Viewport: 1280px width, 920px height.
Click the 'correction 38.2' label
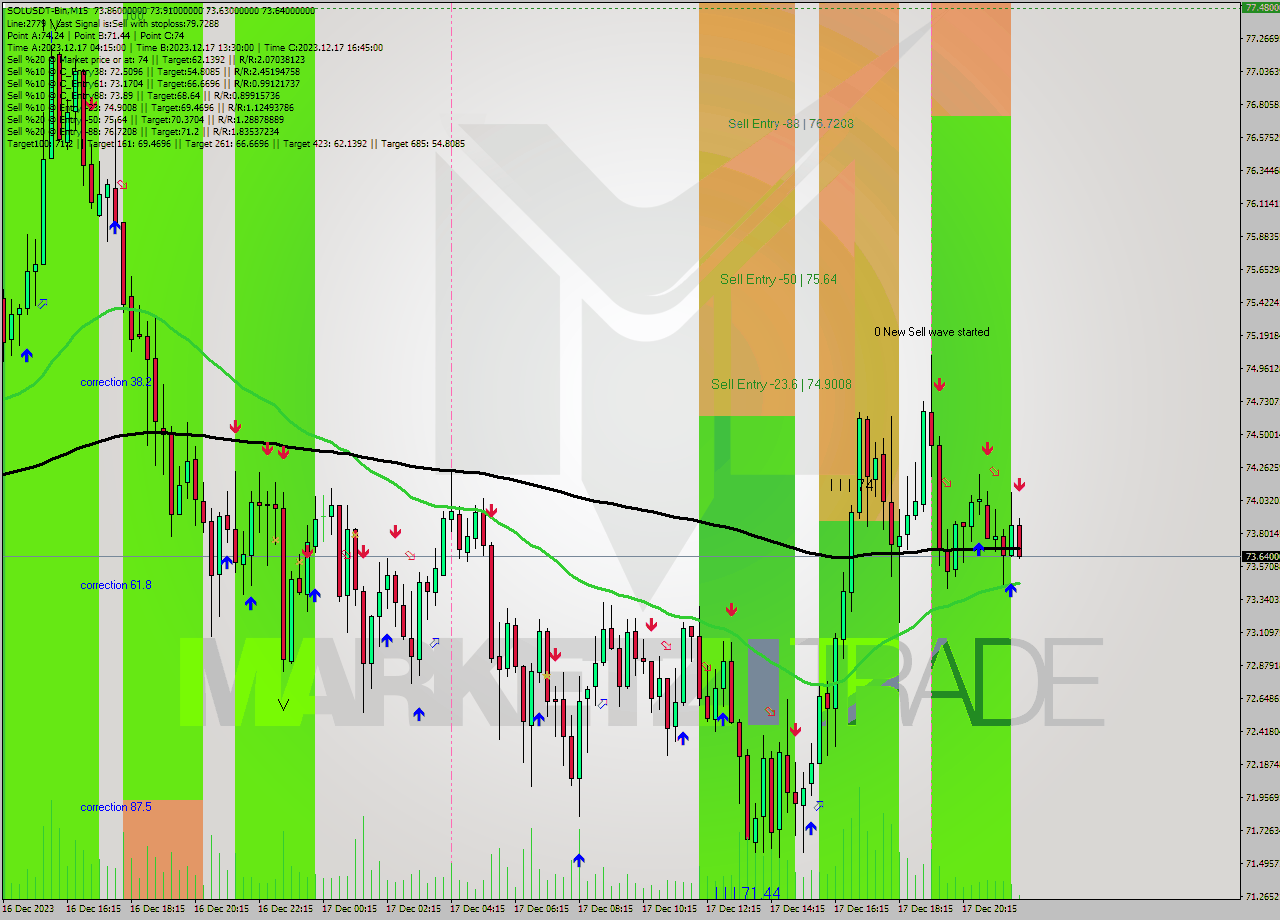(116, 382)
